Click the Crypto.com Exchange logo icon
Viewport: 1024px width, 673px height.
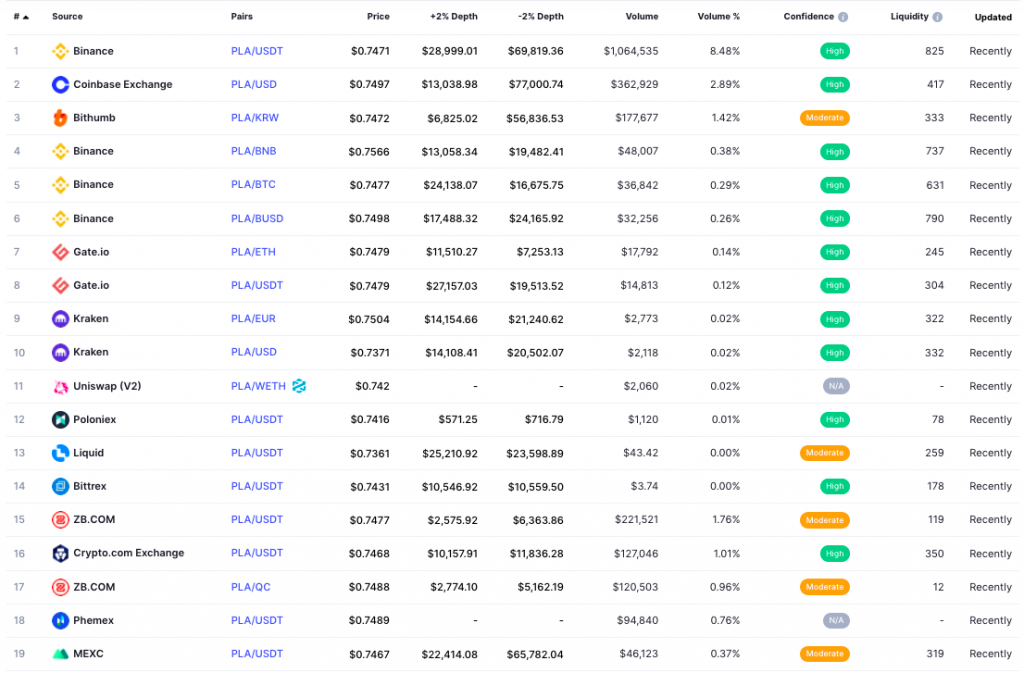click(x=60, y=554)
